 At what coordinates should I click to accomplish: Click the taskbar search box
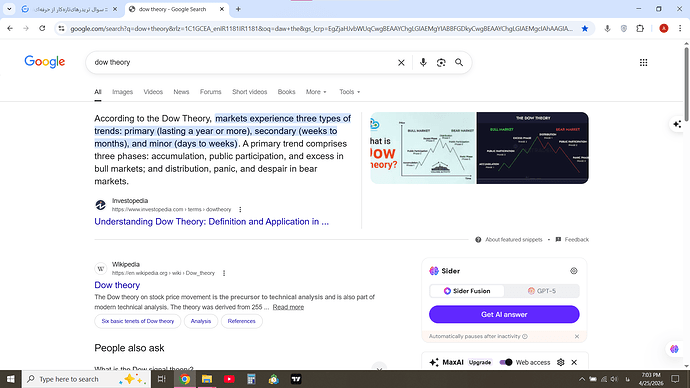coord(86,379)
